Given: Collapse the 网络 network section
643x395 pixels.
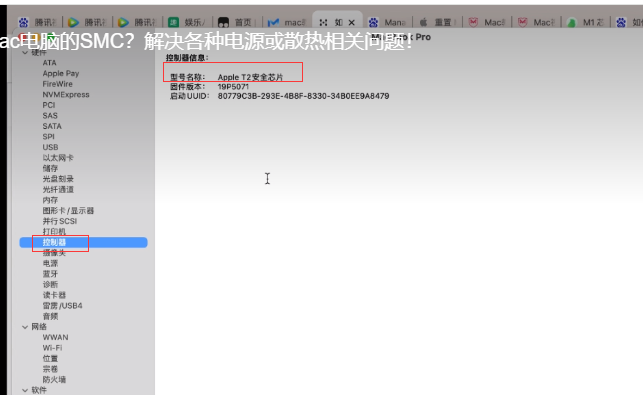Looking at the screenshot, I should [25, 327].
